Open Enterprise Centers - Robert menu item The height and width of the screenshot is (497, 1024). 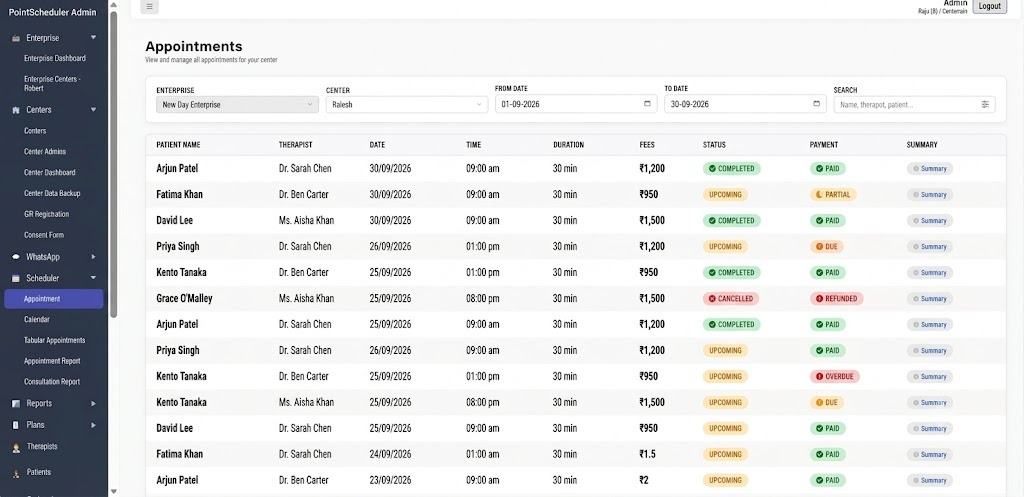point(53,83)
